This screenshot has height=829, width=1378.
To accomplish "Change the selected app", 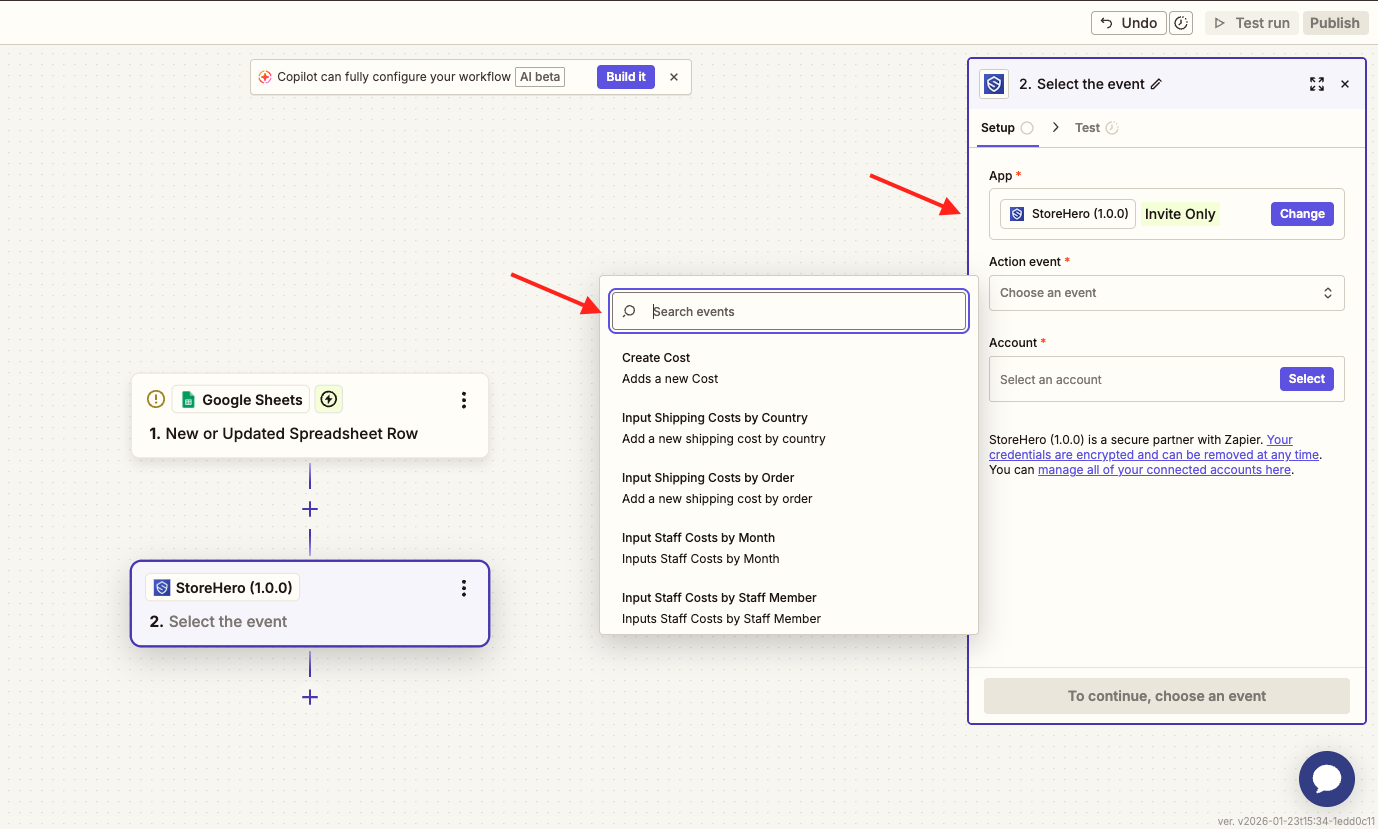I will pos(1302,214).
